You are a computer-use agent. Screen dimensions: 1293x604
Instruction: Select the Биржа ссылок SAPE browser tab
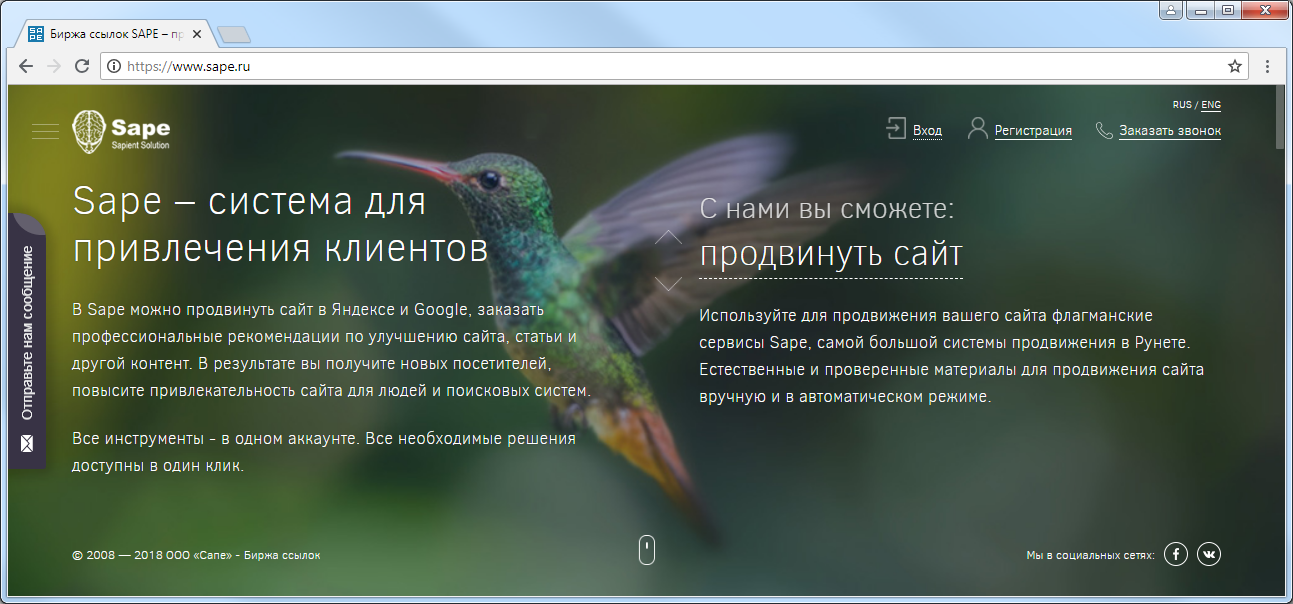117,34
